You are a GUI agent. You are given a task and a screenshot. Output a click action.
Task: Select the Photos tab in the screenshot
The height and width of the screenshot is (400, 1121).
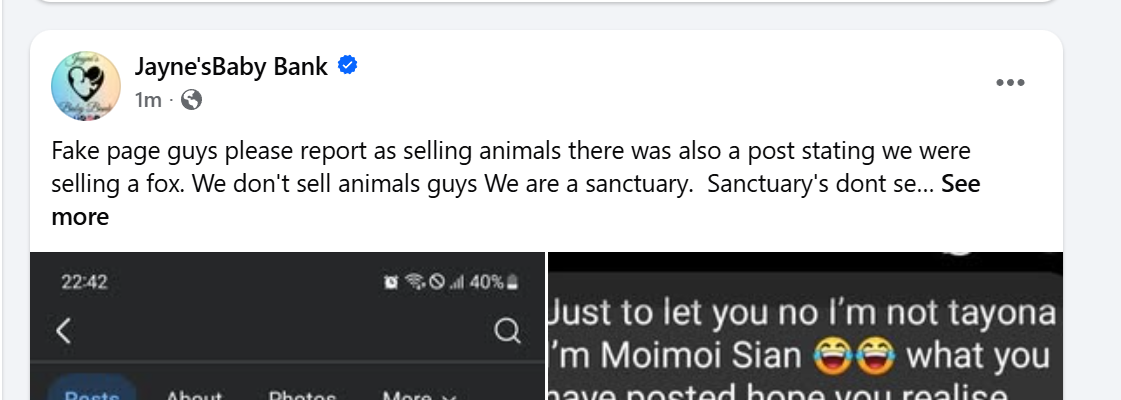(300, 393)
